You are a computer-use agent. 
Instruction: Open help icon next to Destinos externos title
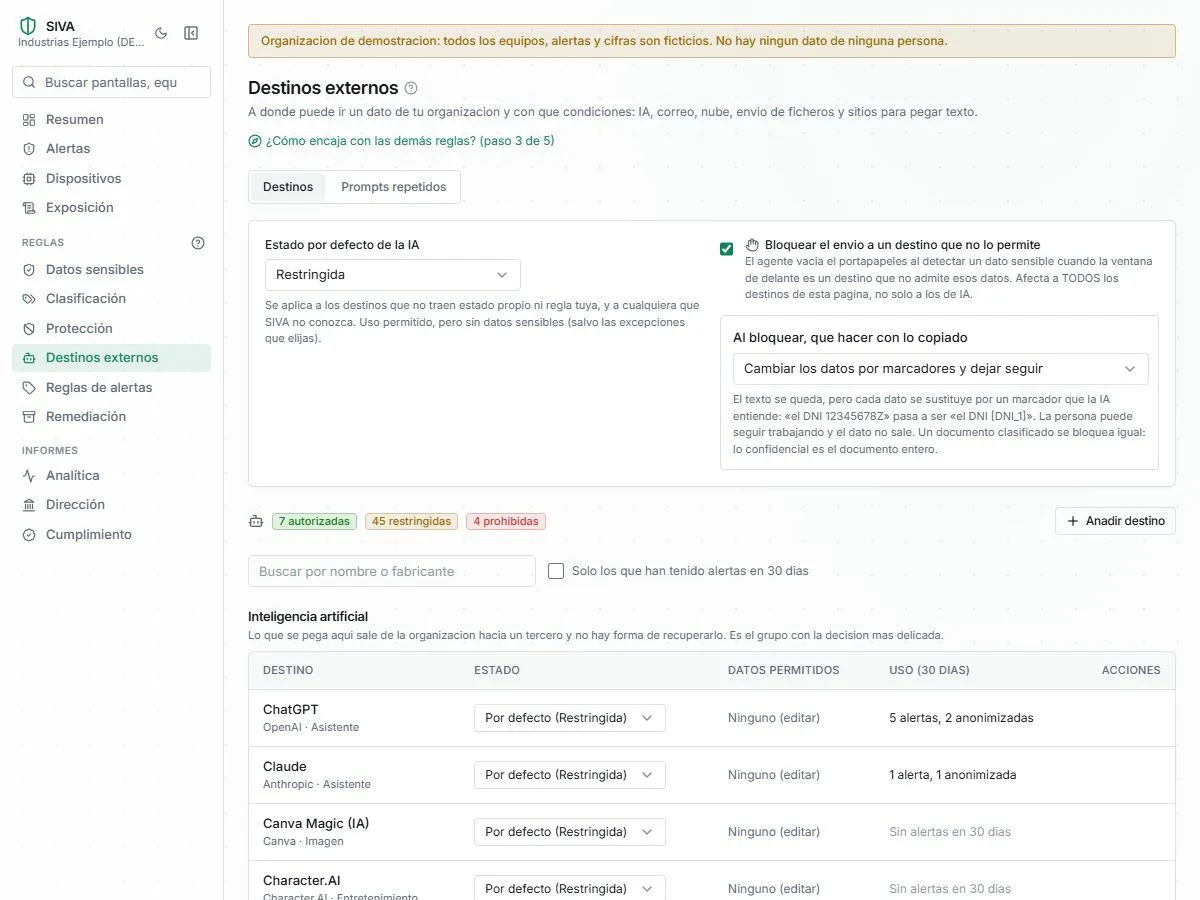pos(411,88)
